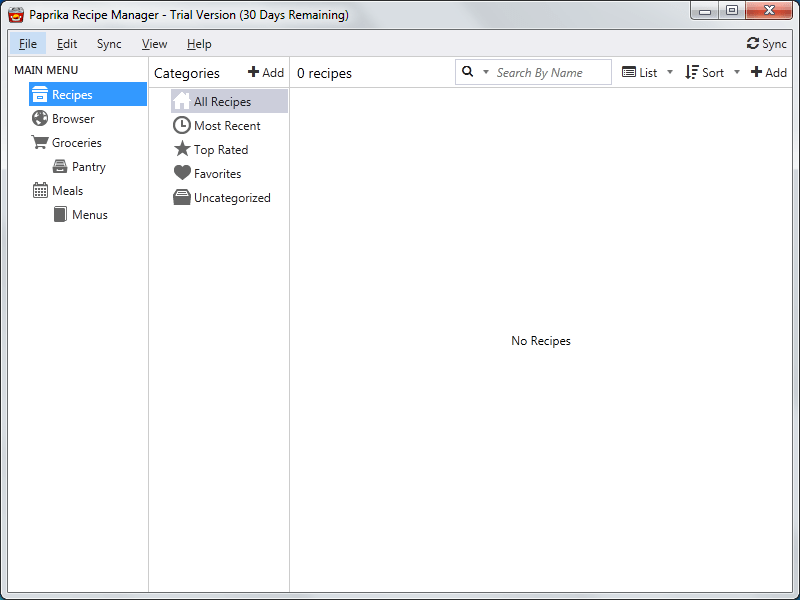Open the File menu

click(27, 44)
